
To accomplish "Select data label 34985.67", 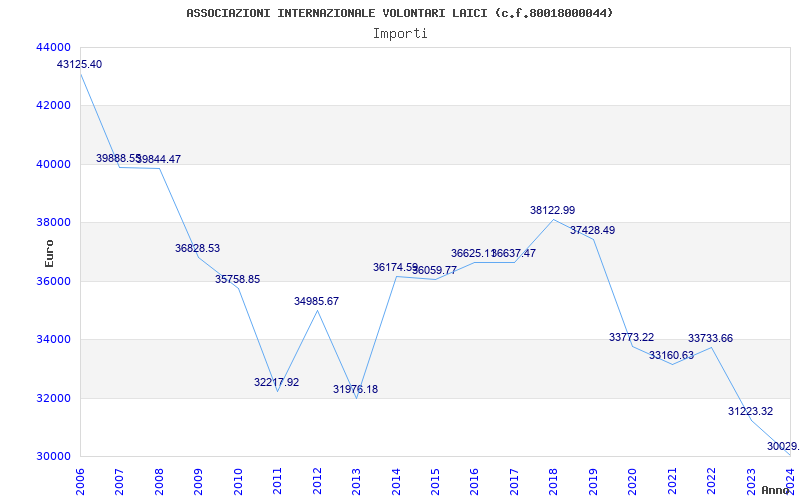I will (316, 302).
